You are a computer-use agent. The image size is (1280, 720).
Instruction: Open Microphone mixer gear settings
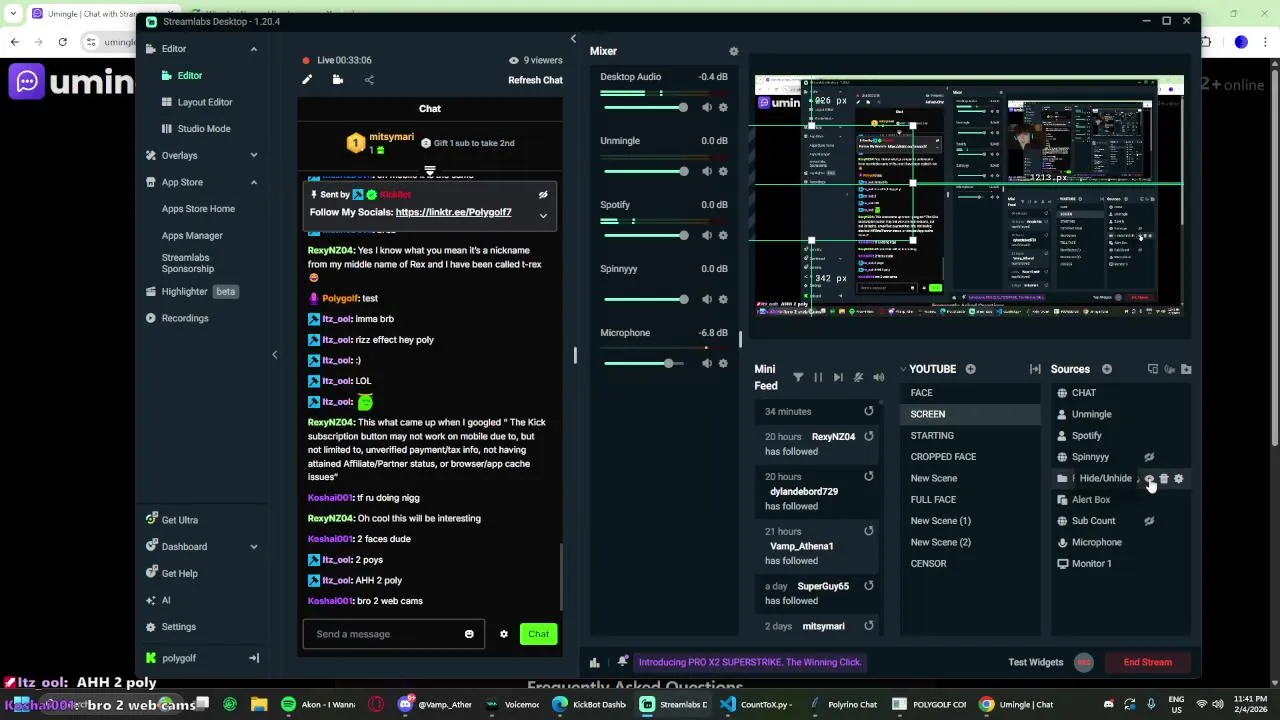point(723,363)
